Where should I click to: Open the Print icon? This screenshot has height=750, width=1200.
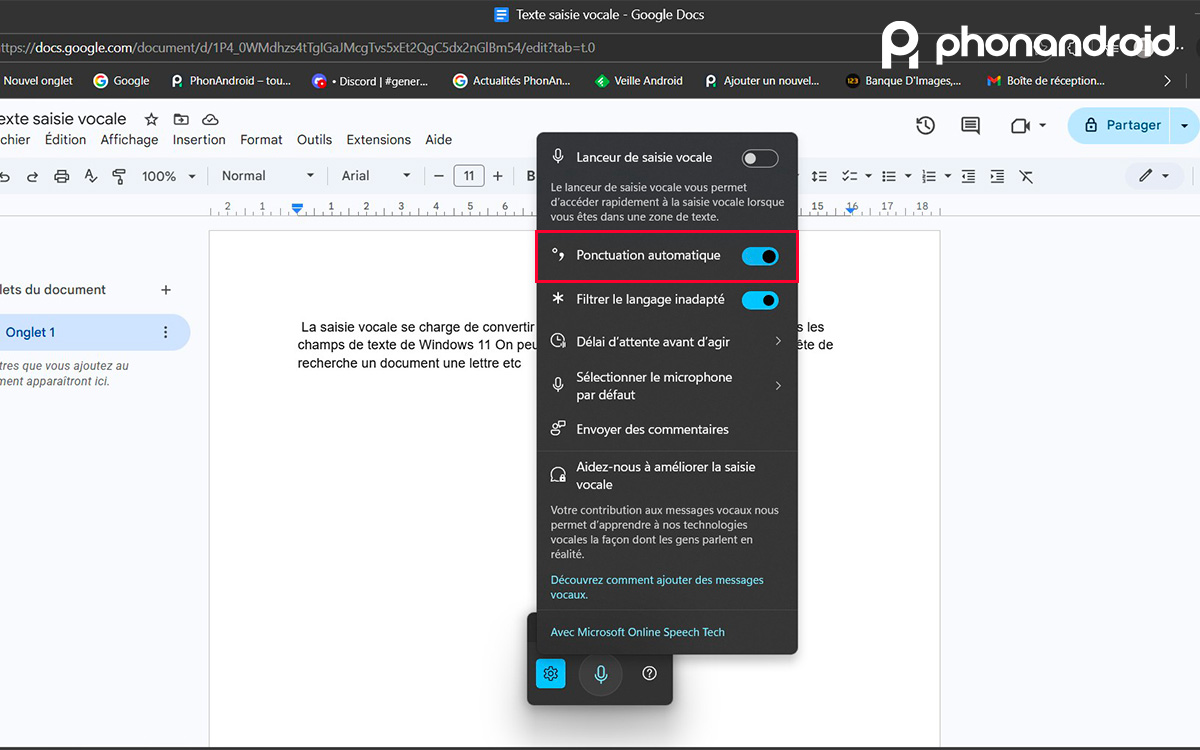coord(62,176)
